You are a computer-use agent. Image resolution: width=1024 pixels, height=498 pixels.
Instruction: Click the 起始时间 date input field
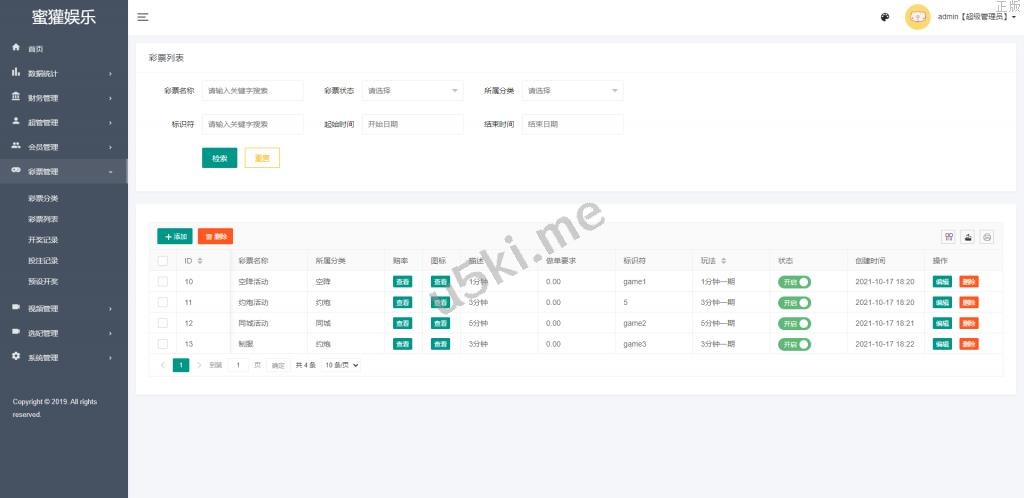tap(412, 124)
